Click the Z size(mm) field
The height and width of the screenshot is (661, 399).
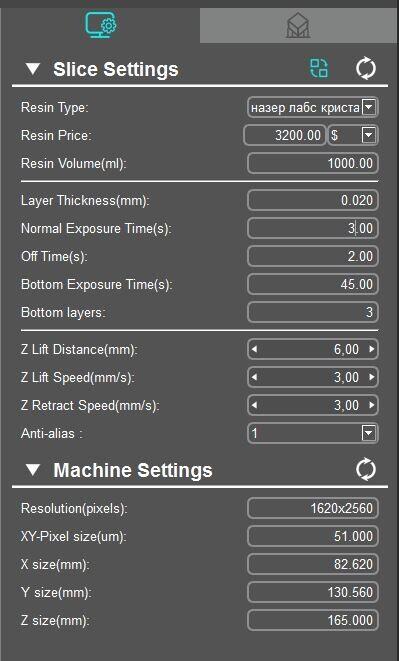click(313, 620)
